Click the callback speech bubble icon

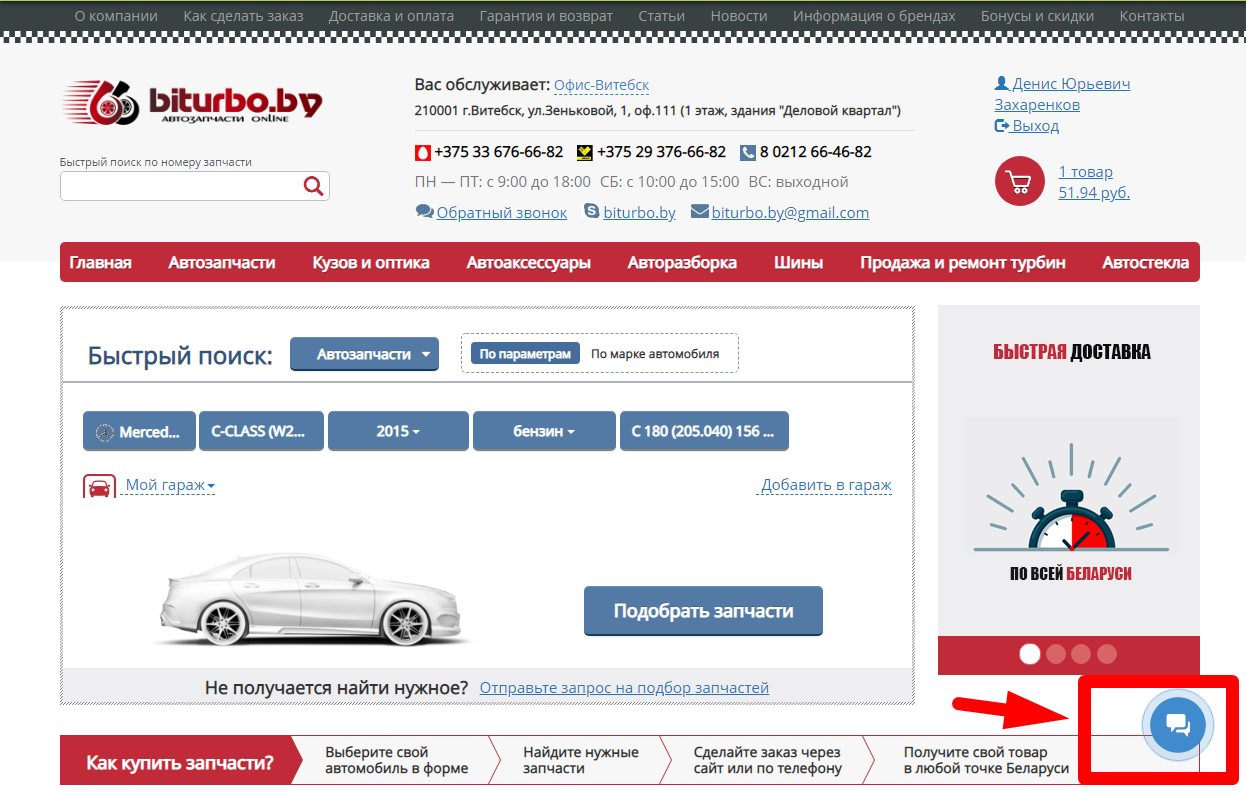click(x=424, y=212)
